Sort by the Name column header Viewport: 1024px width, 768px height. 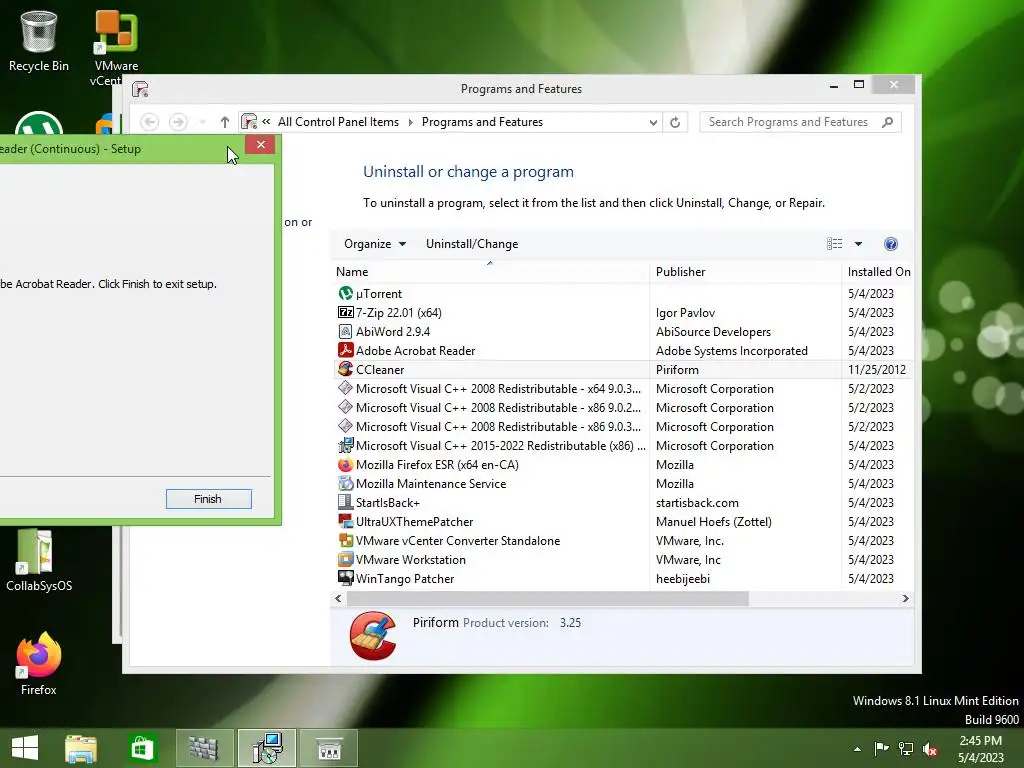pyautogui.click(x=490, y=272)
